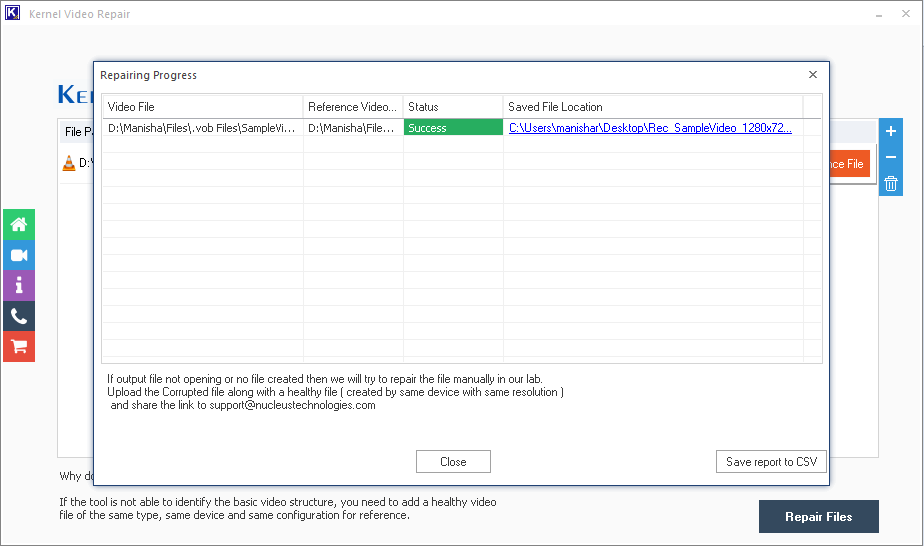Click the Close button in dialog
924x546 pixels.
[x=453, y=462]
